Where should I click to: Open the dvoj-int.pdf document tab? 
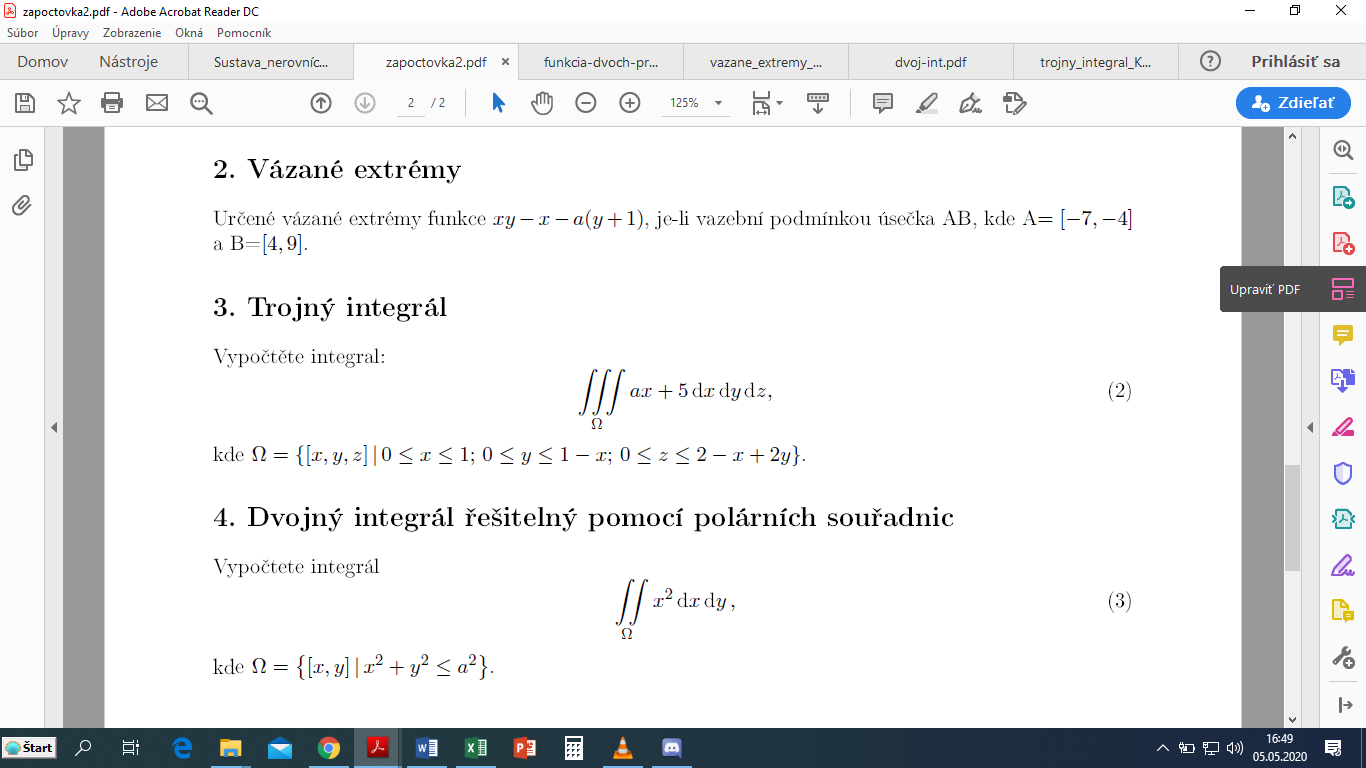pos(931,62)
